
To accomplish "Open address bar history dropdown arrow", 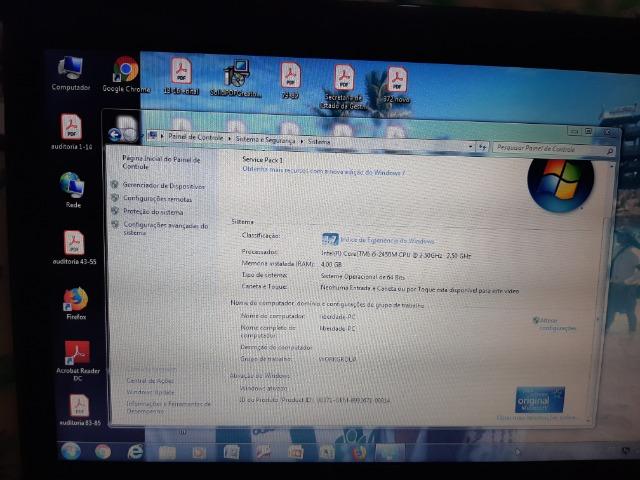I will 471,146.
